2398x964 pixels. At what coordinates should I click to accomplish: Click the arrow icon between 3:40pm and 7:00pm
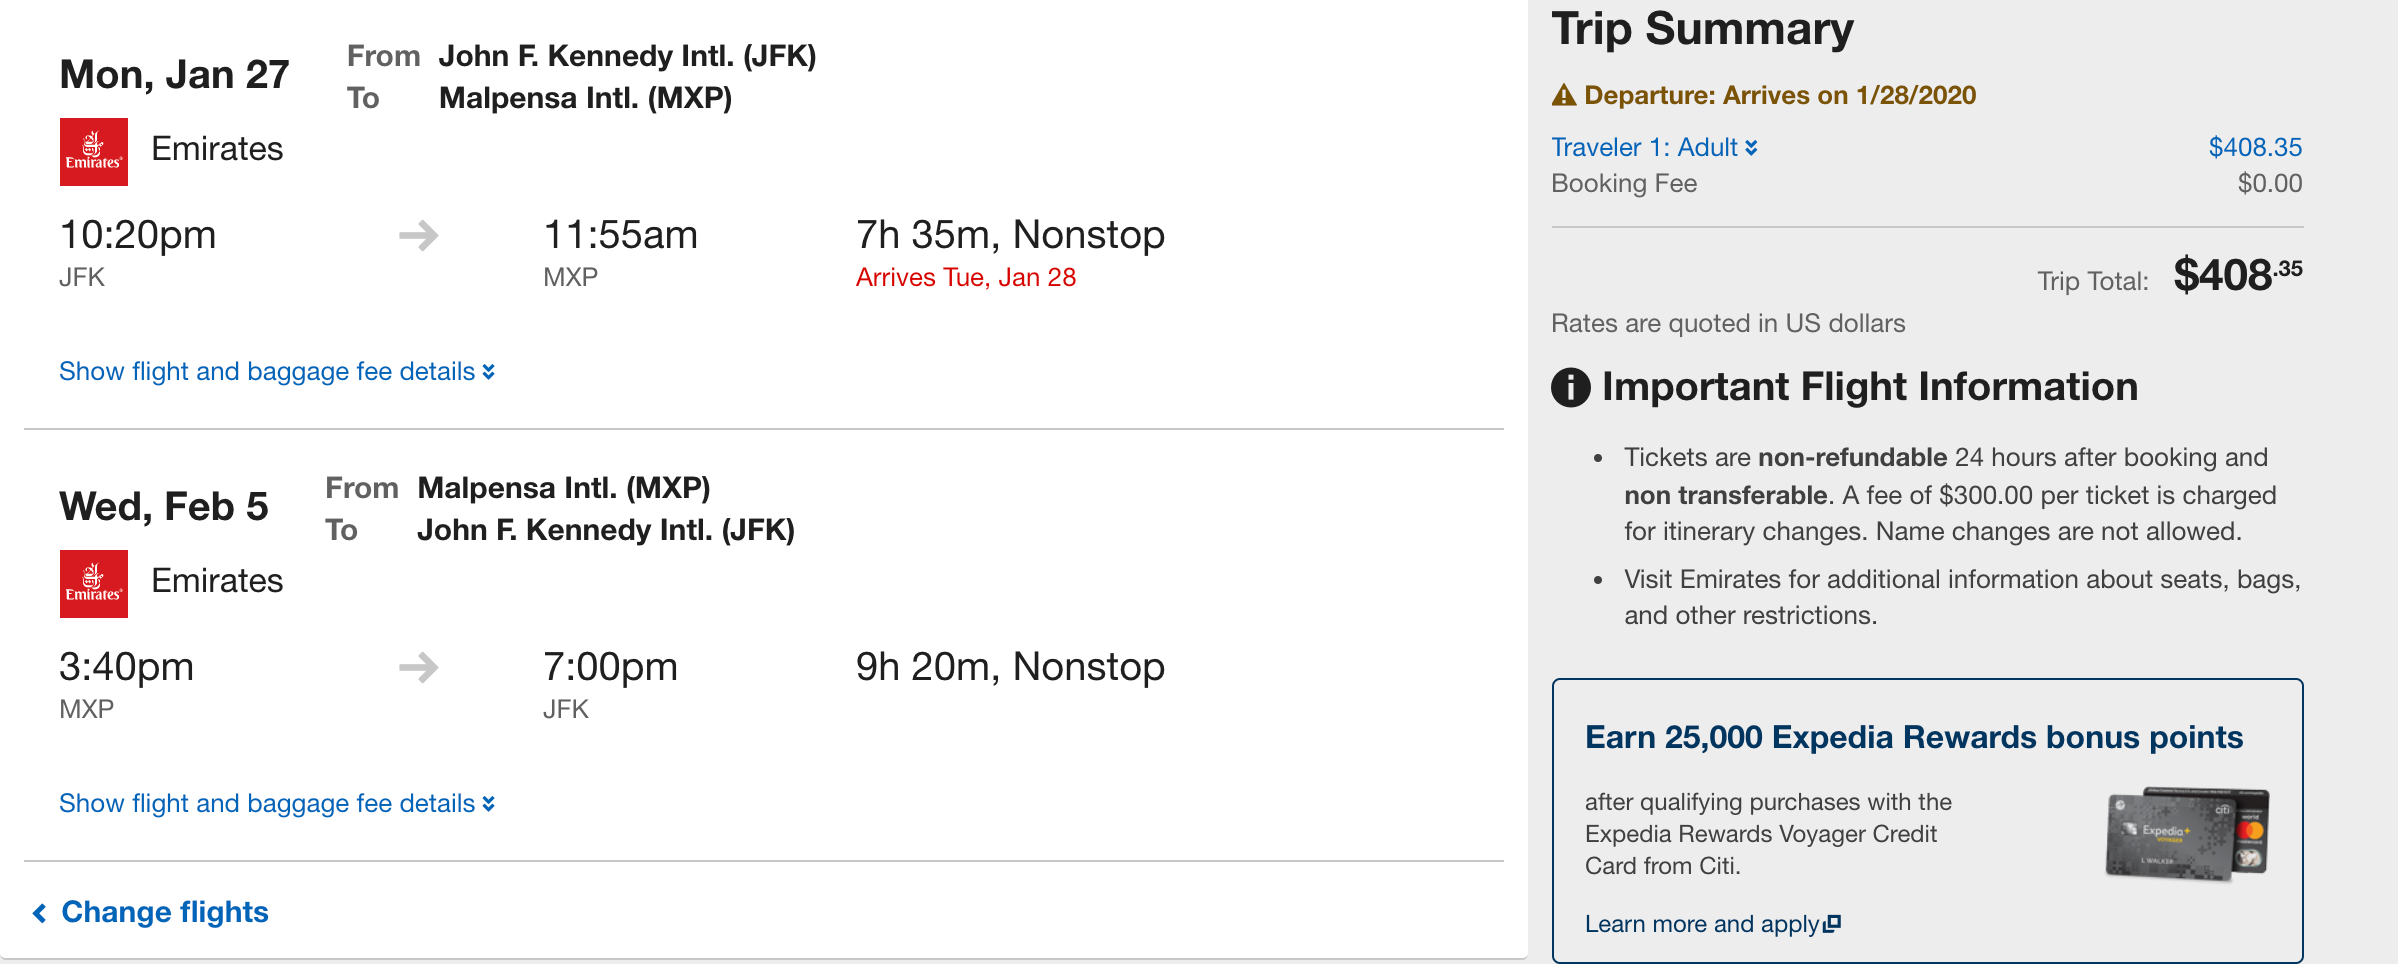point(419,667)
